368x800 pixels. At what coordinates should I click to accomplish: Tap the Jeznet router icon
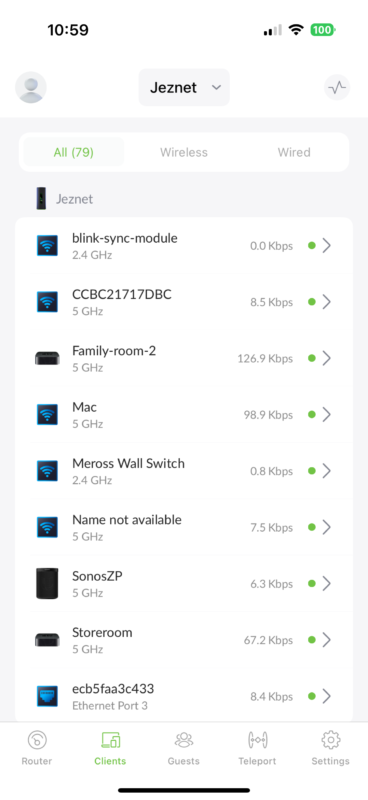[40, 198]
